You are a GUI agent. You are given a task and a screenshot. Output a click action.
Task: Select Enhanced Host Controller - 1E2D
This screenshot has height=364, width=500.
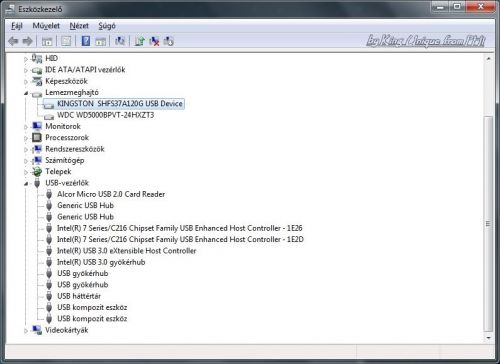point(180,239)
